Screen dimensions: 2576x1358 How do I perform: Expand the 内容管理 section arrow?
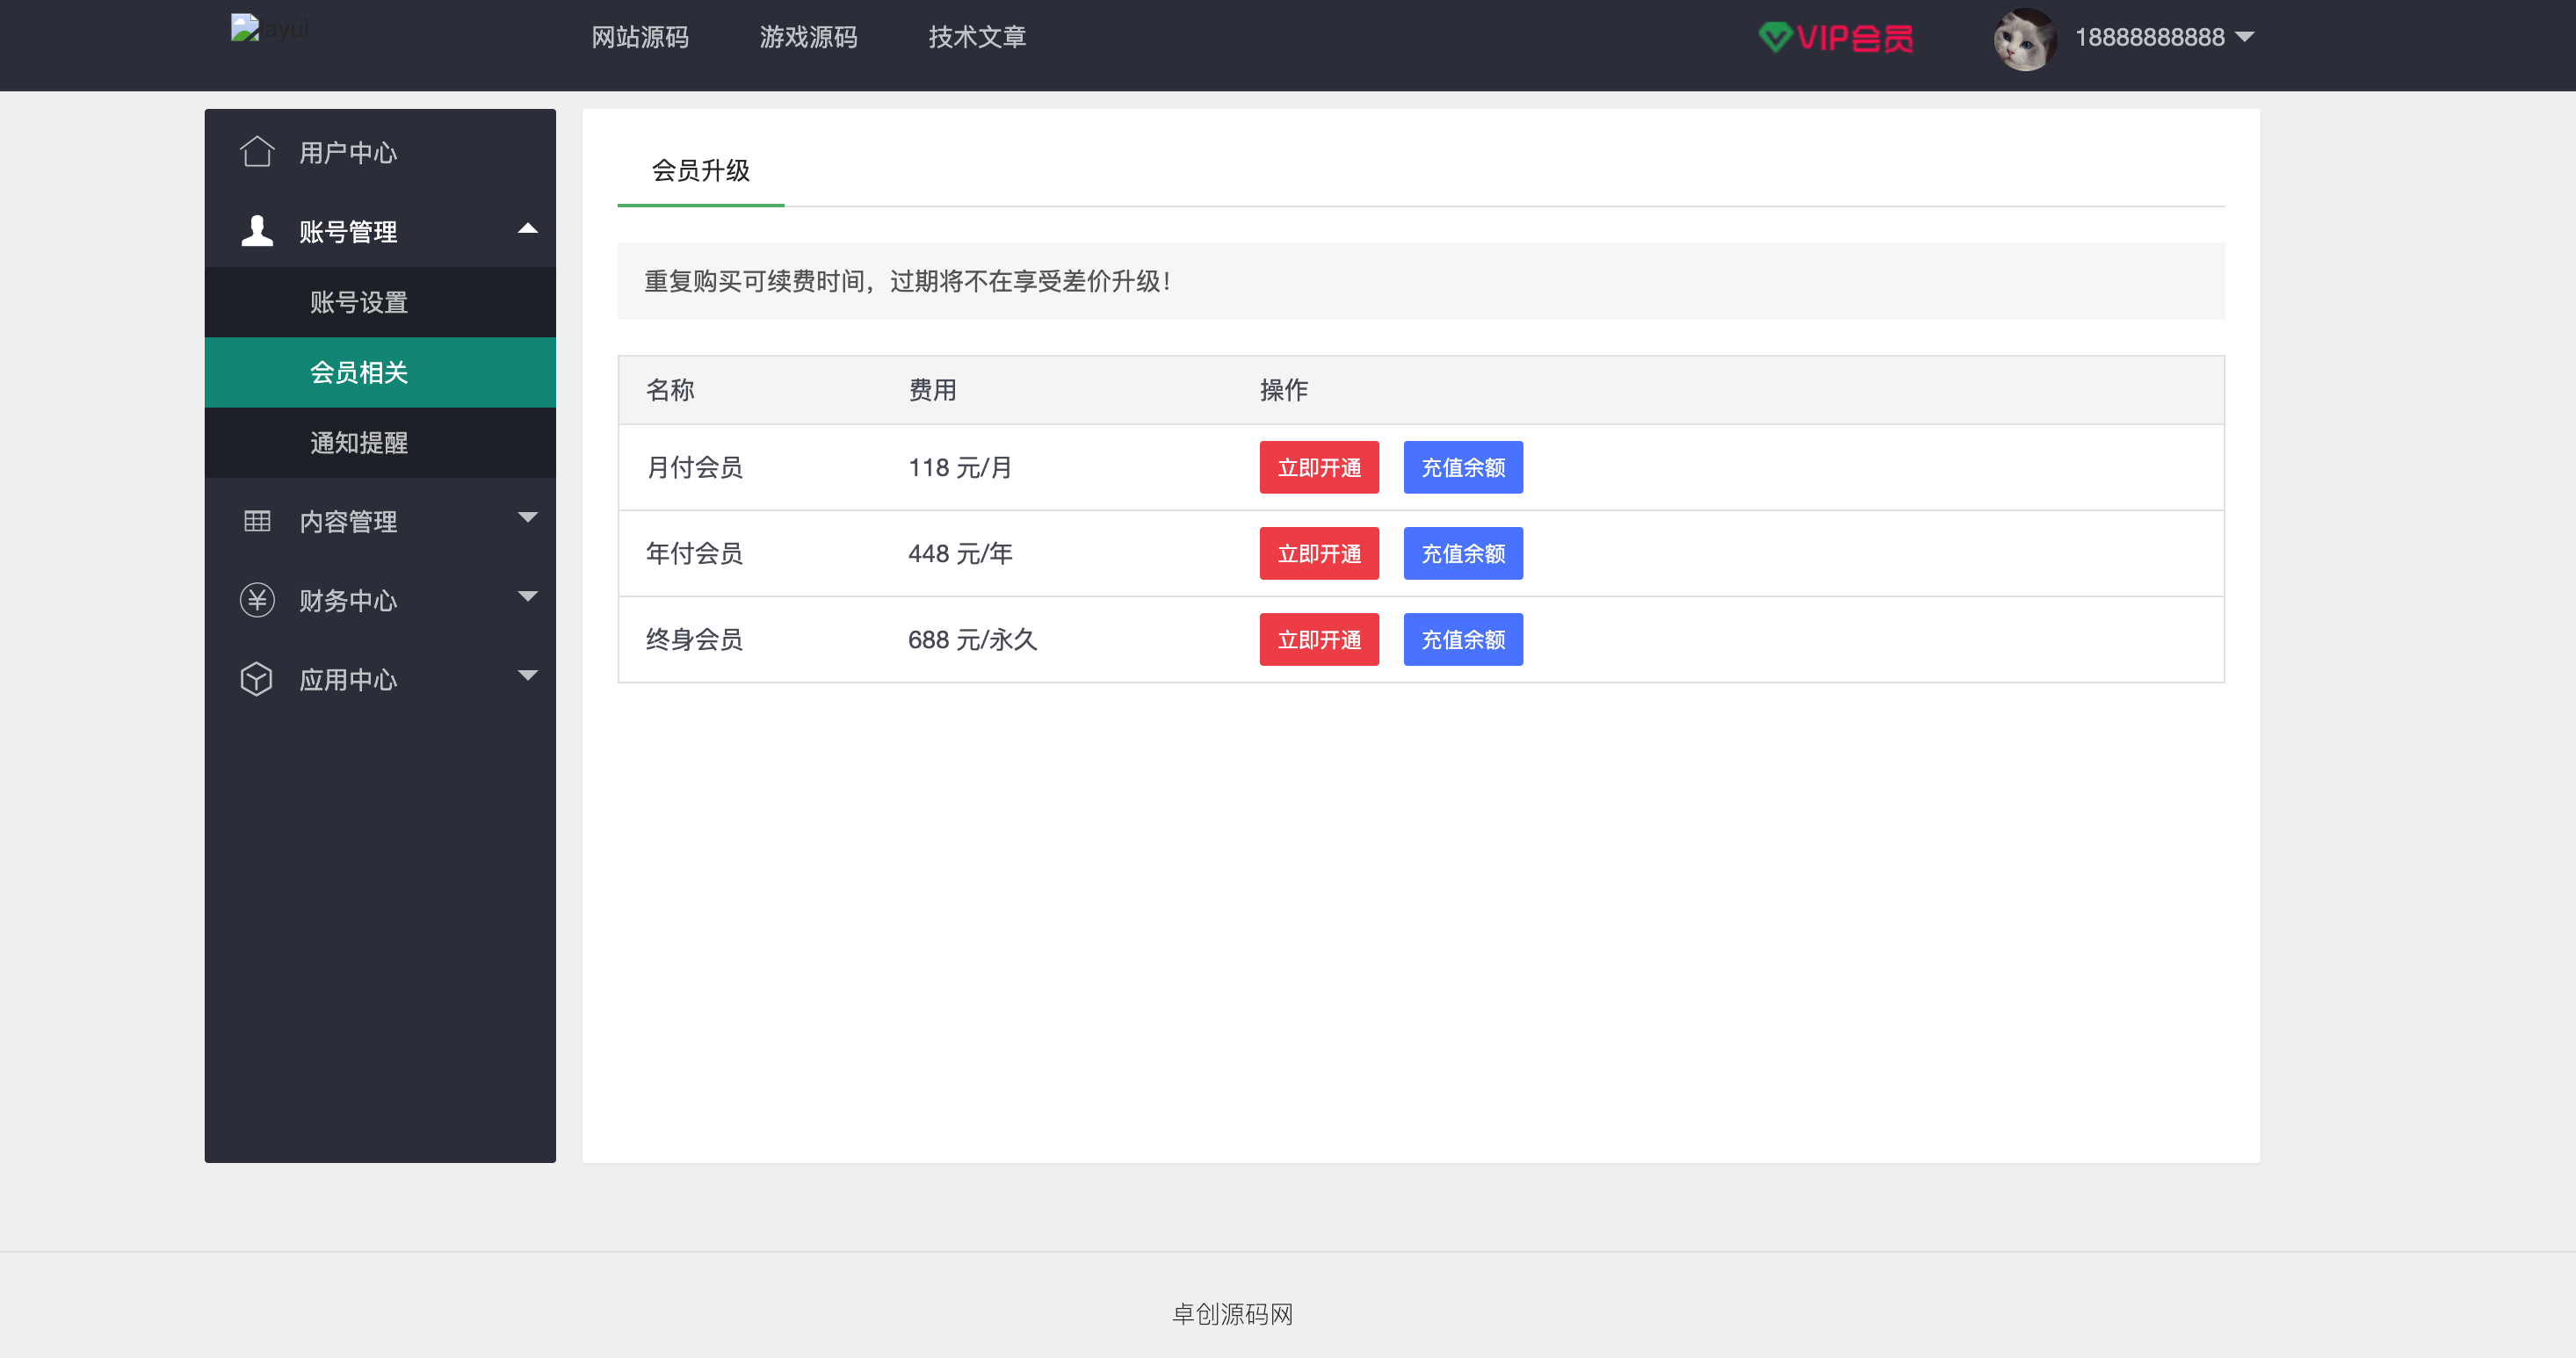[x=528, y=517]
